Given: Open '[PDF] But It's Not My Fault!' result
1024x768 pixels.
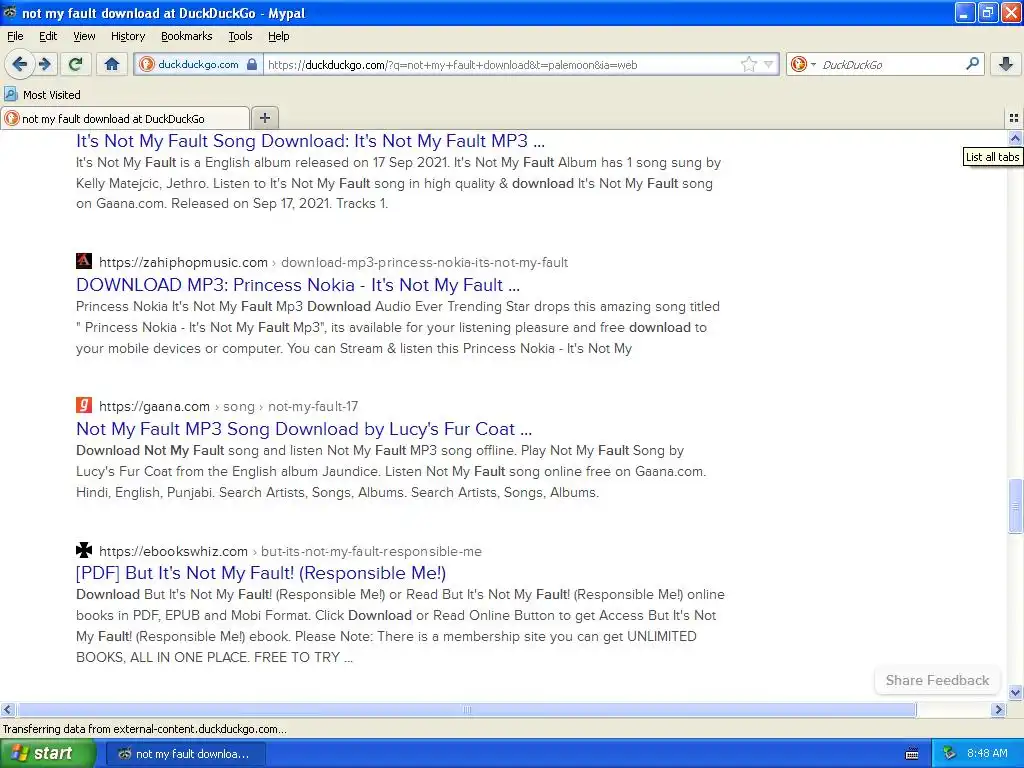Looking at the screenshot, I should (261, 573).
